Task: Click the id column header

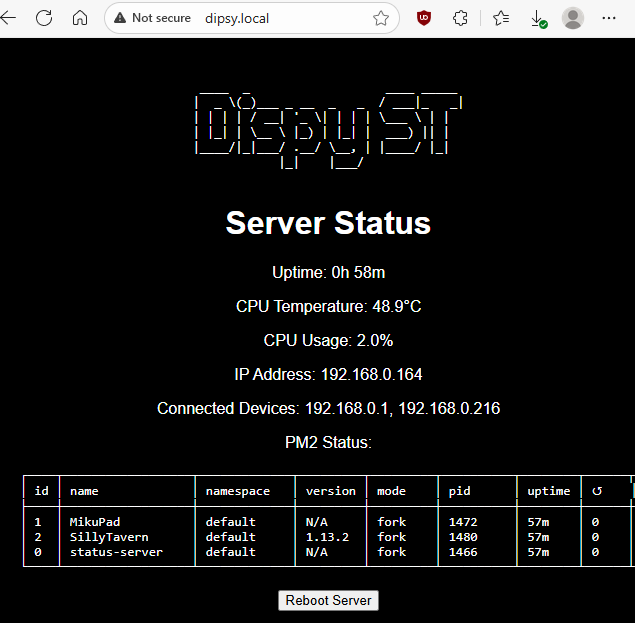Action: click(x=41, y=491)
